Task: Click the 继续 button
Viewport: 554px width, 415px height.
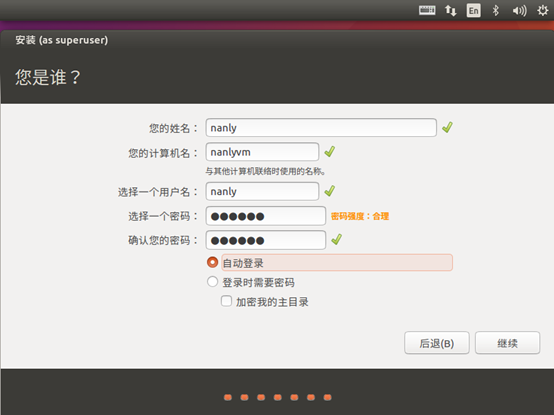Action: coord(507,343)
